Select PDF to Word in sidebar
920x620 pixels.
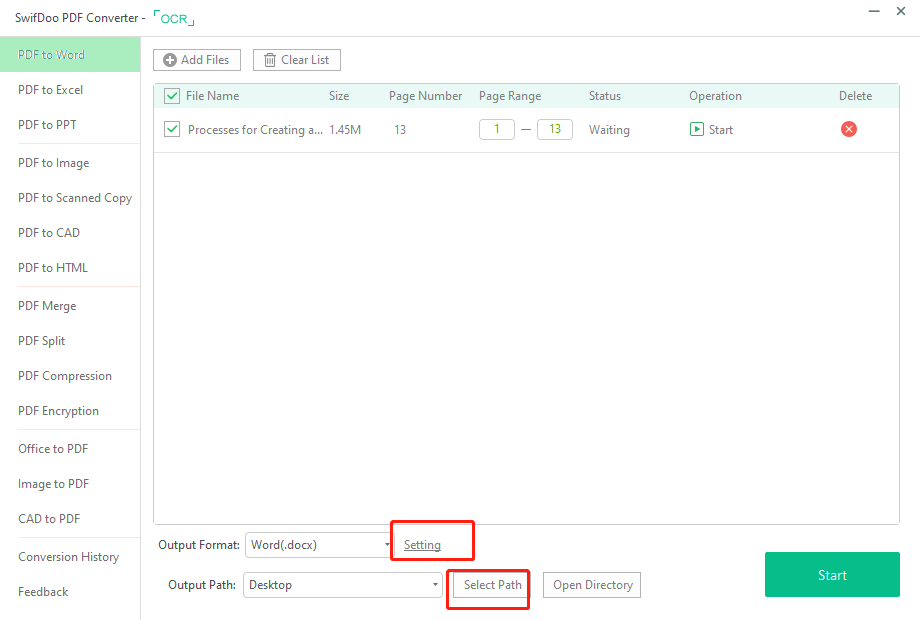tap(70, 55)
